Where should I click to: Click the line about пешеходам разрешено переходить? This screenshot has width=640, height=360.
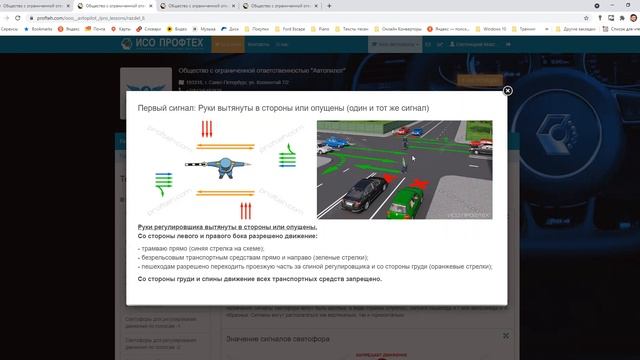tap(315, 266)
